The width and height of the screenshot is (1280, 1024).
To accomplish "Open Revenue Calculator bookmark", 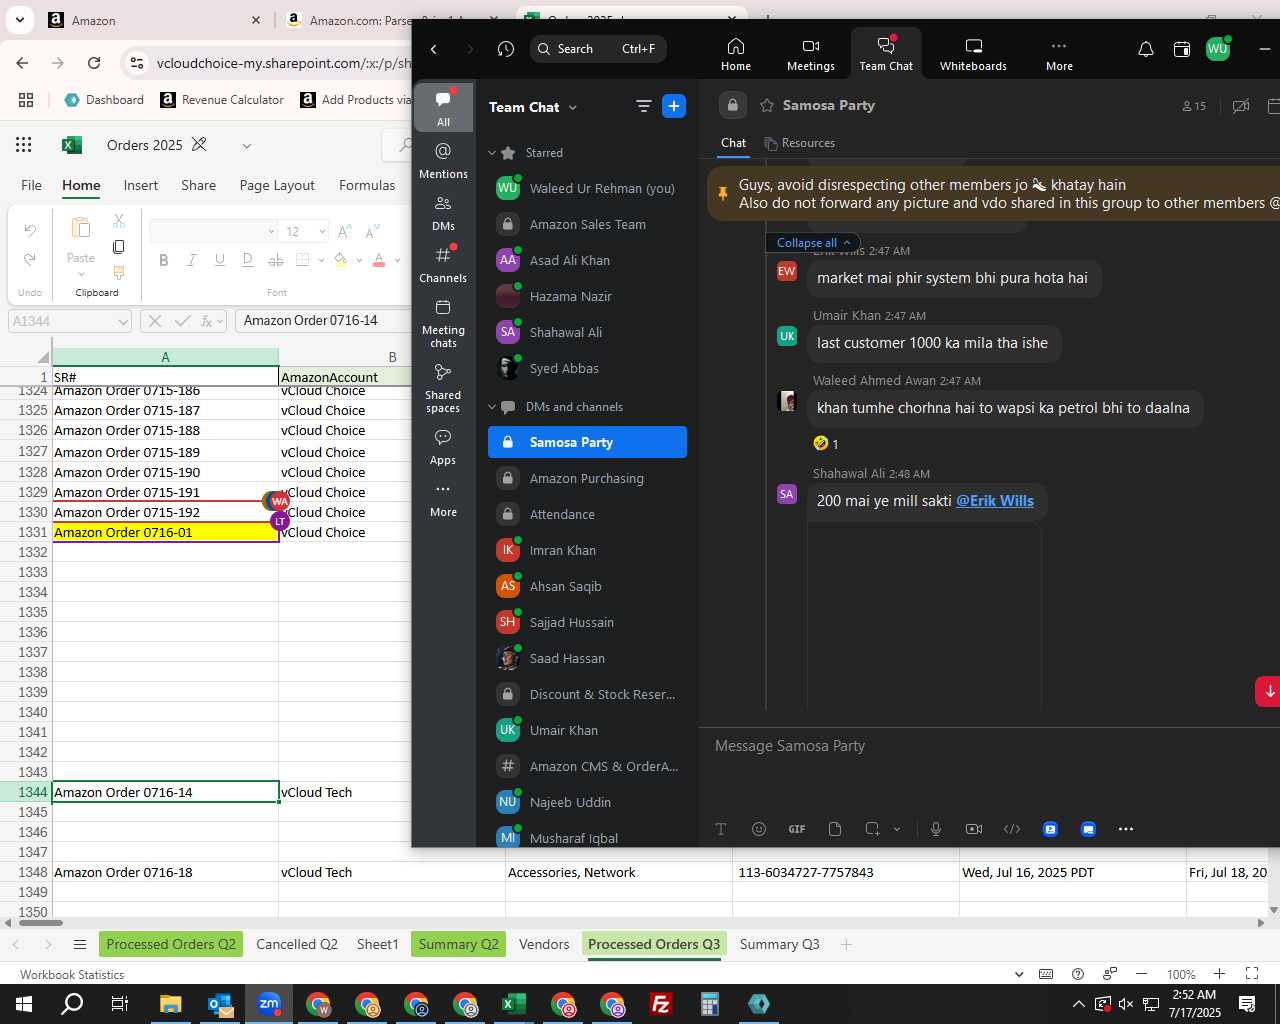I will 222,99.
